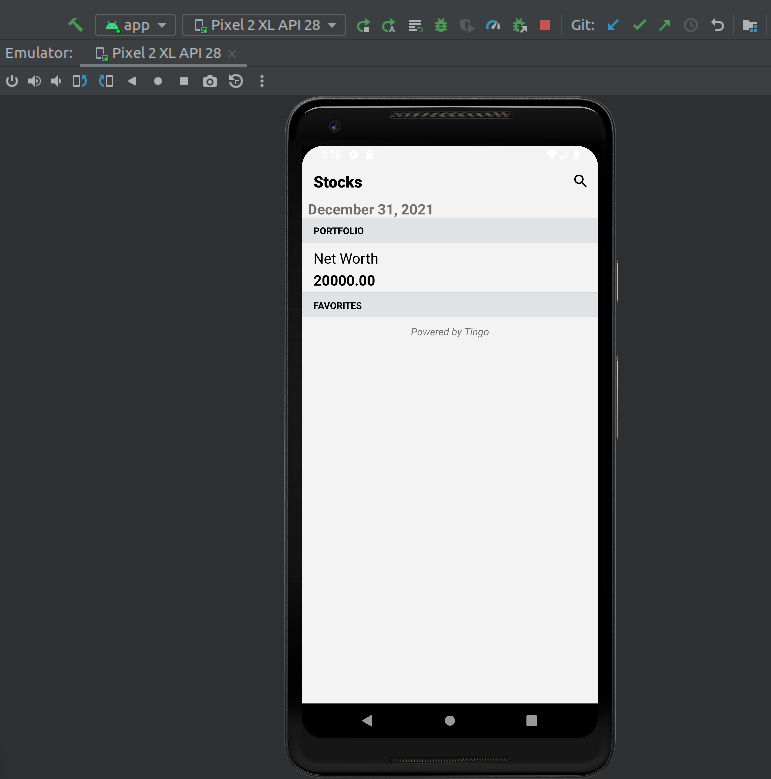
Task: Click the Git Update Project blue arrow
Action: coord(613,25)
